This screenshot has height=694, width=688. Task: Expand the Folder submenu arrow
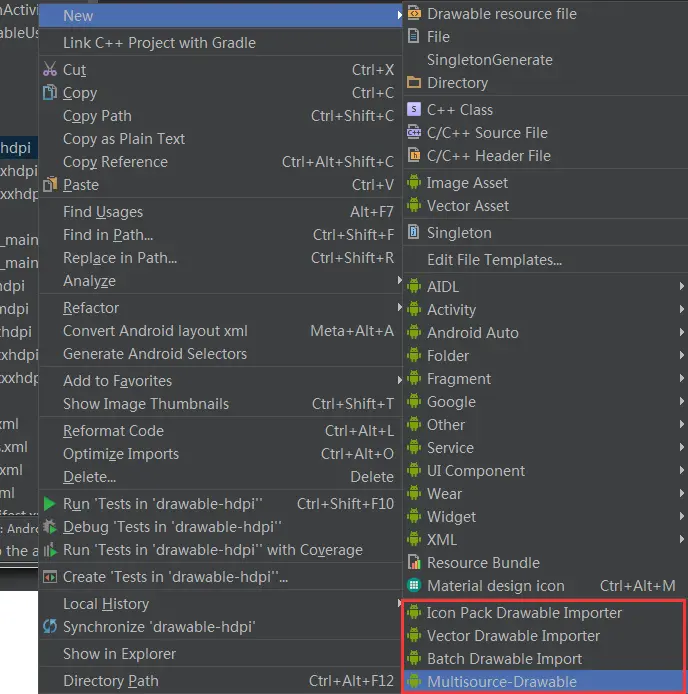pyautogui.click(x=682, y=355)
